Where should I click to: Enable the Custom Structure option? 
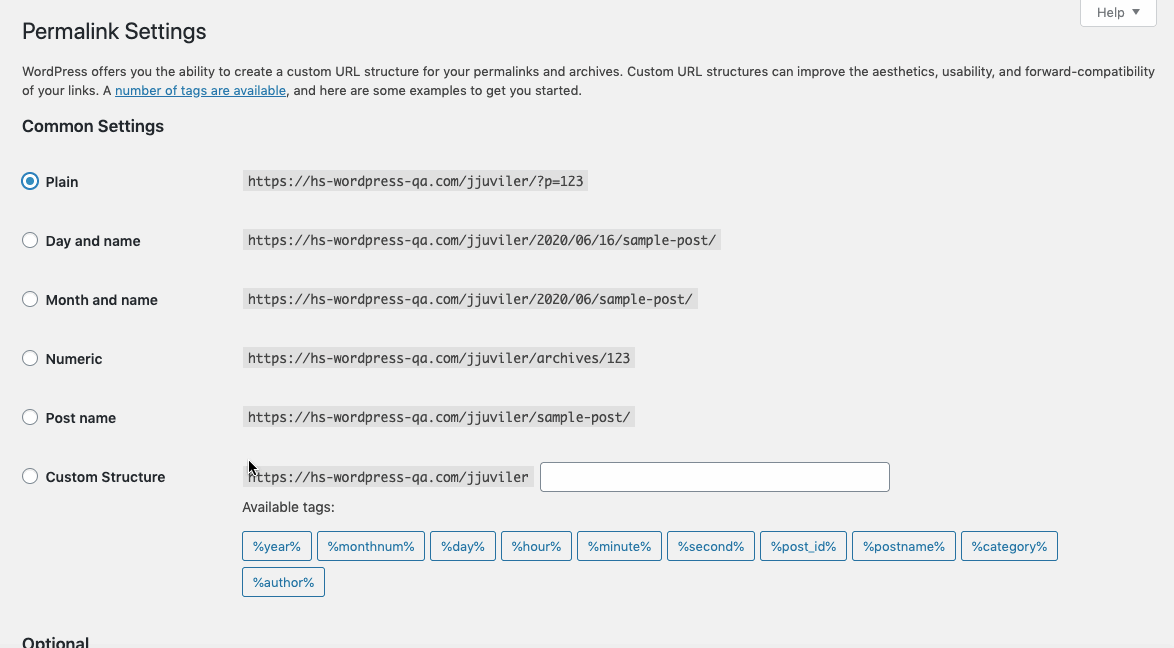(x=30, y=477)
